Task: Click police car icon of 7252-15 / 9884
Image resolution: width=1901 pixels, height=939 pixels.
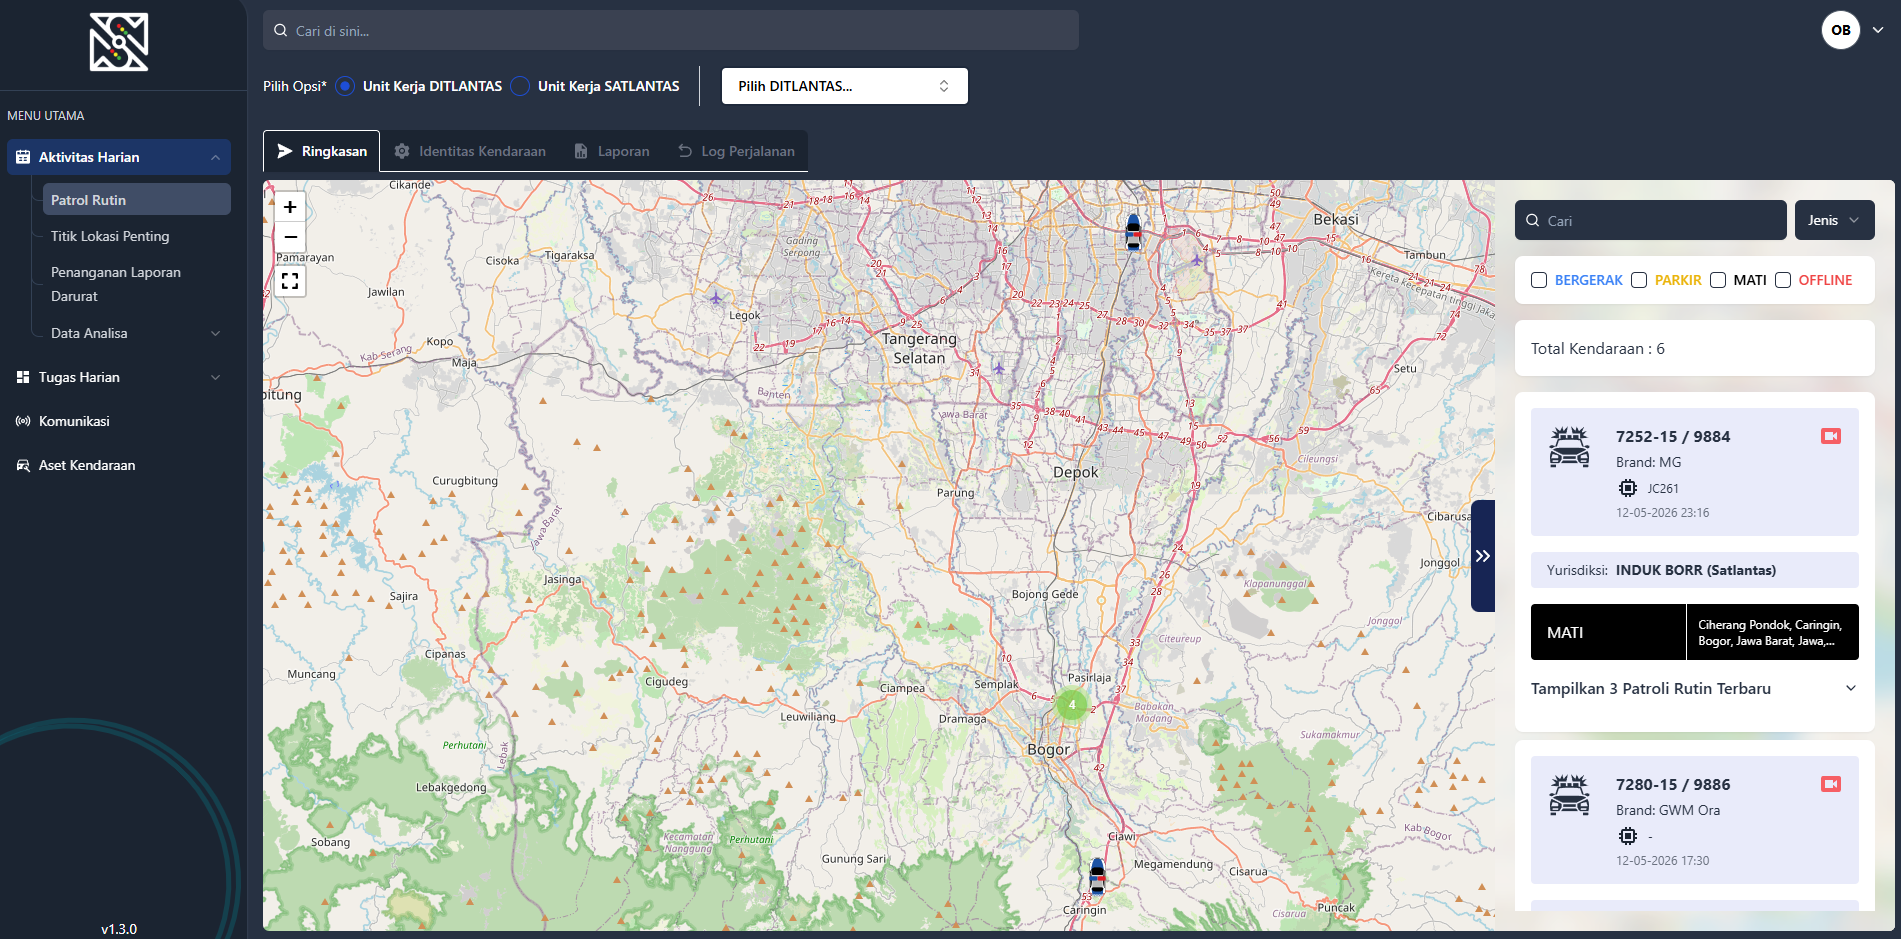Action: [1570, 447]
